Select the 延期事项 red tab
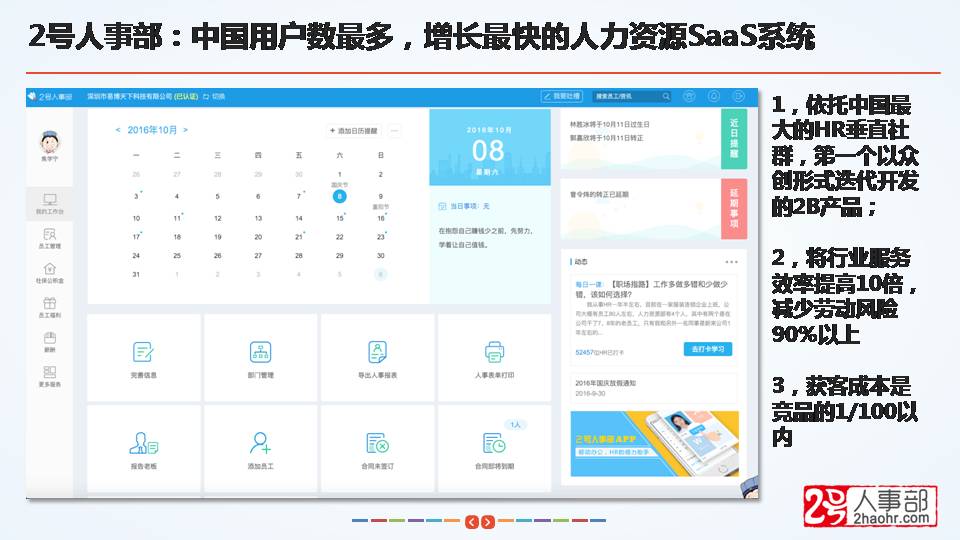Screen dimensions: 960x540 point(733,208)
